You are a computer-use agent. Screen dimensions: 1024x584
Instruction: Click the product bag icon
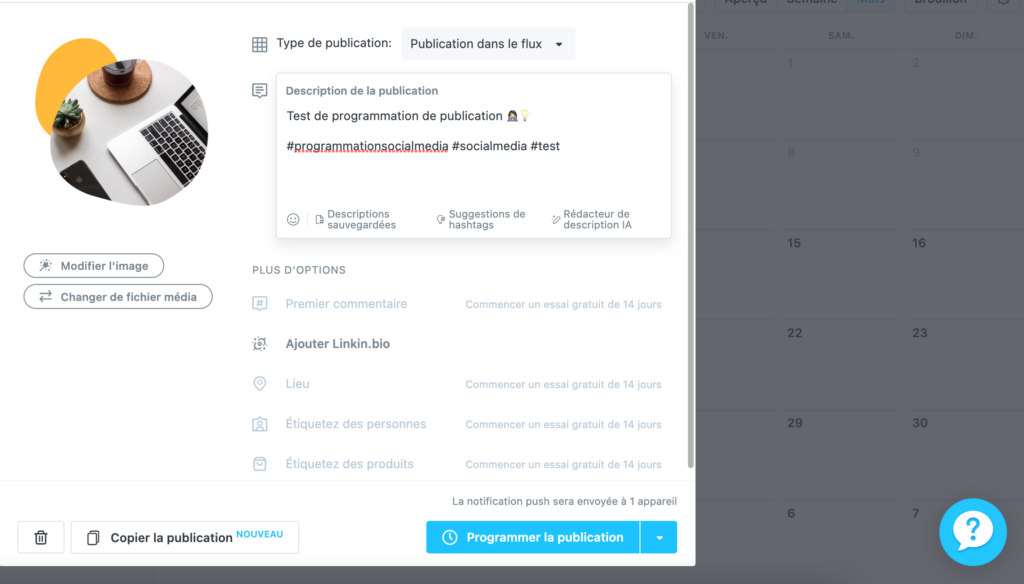coord(259,464)
